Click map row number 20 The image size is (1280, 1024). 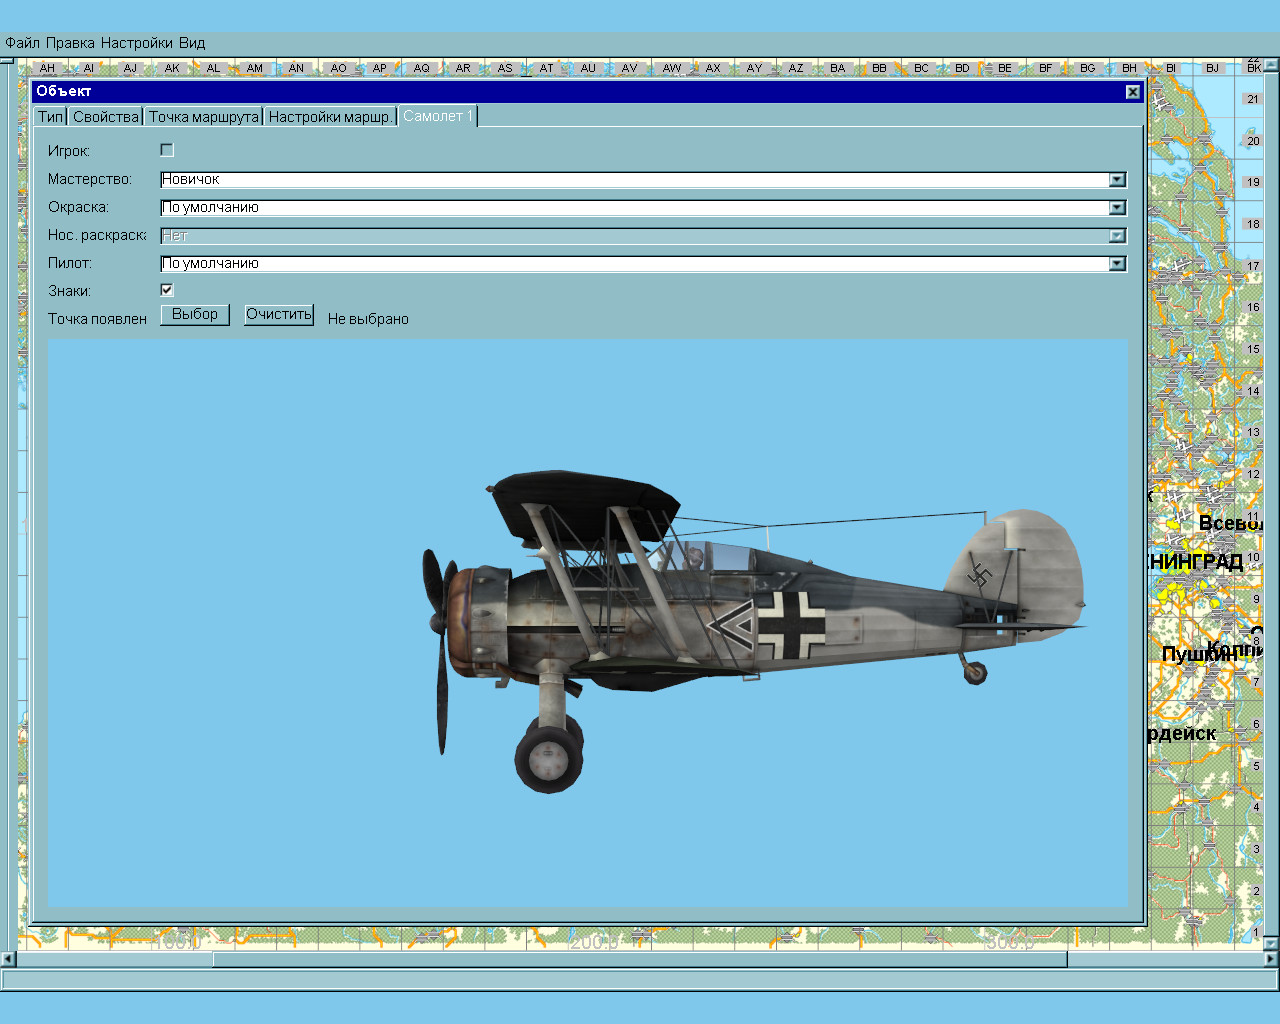pos(1253,141)
